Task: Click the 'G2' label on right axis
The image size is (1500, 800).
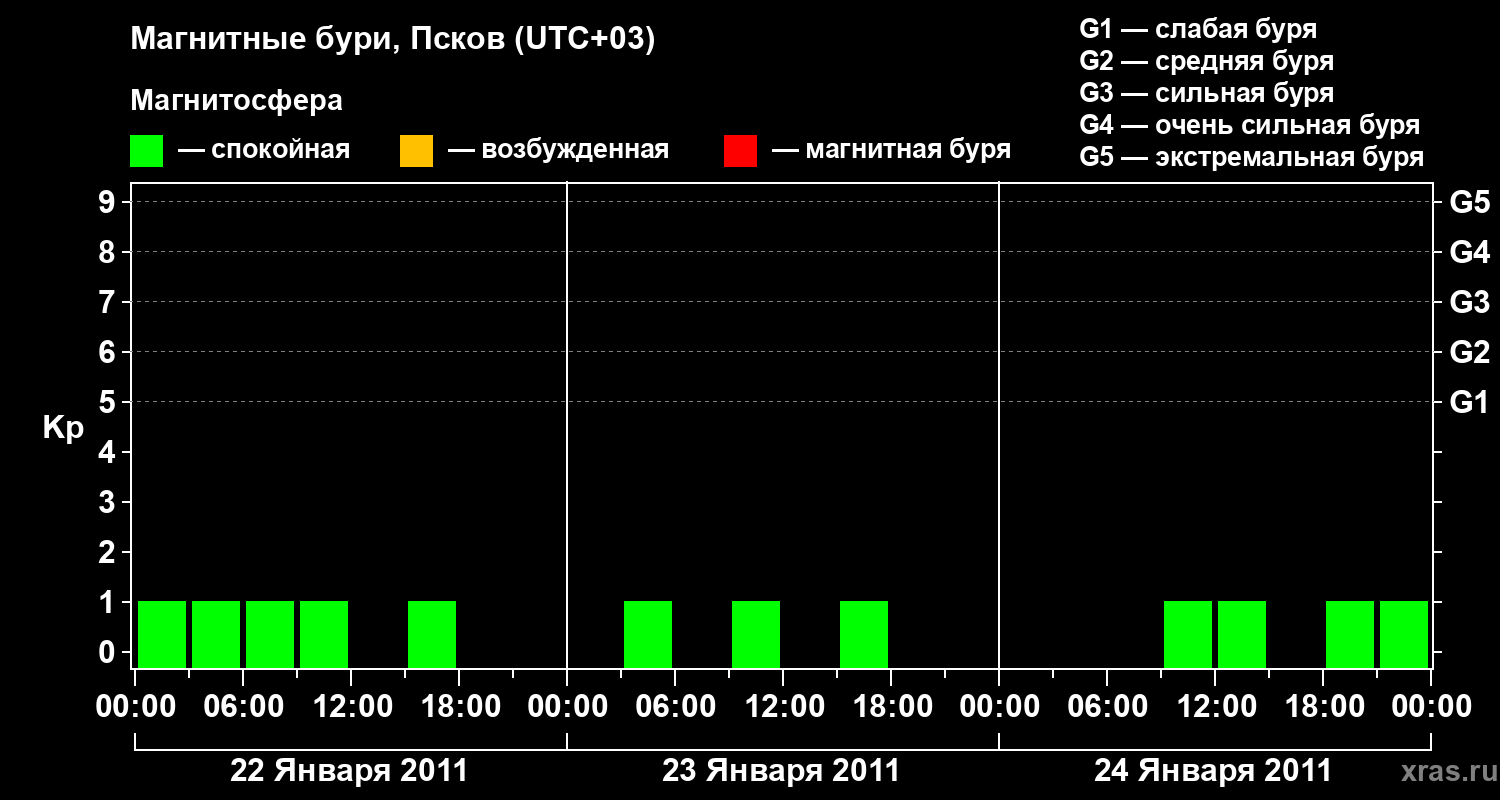Action: (1469, 352)
